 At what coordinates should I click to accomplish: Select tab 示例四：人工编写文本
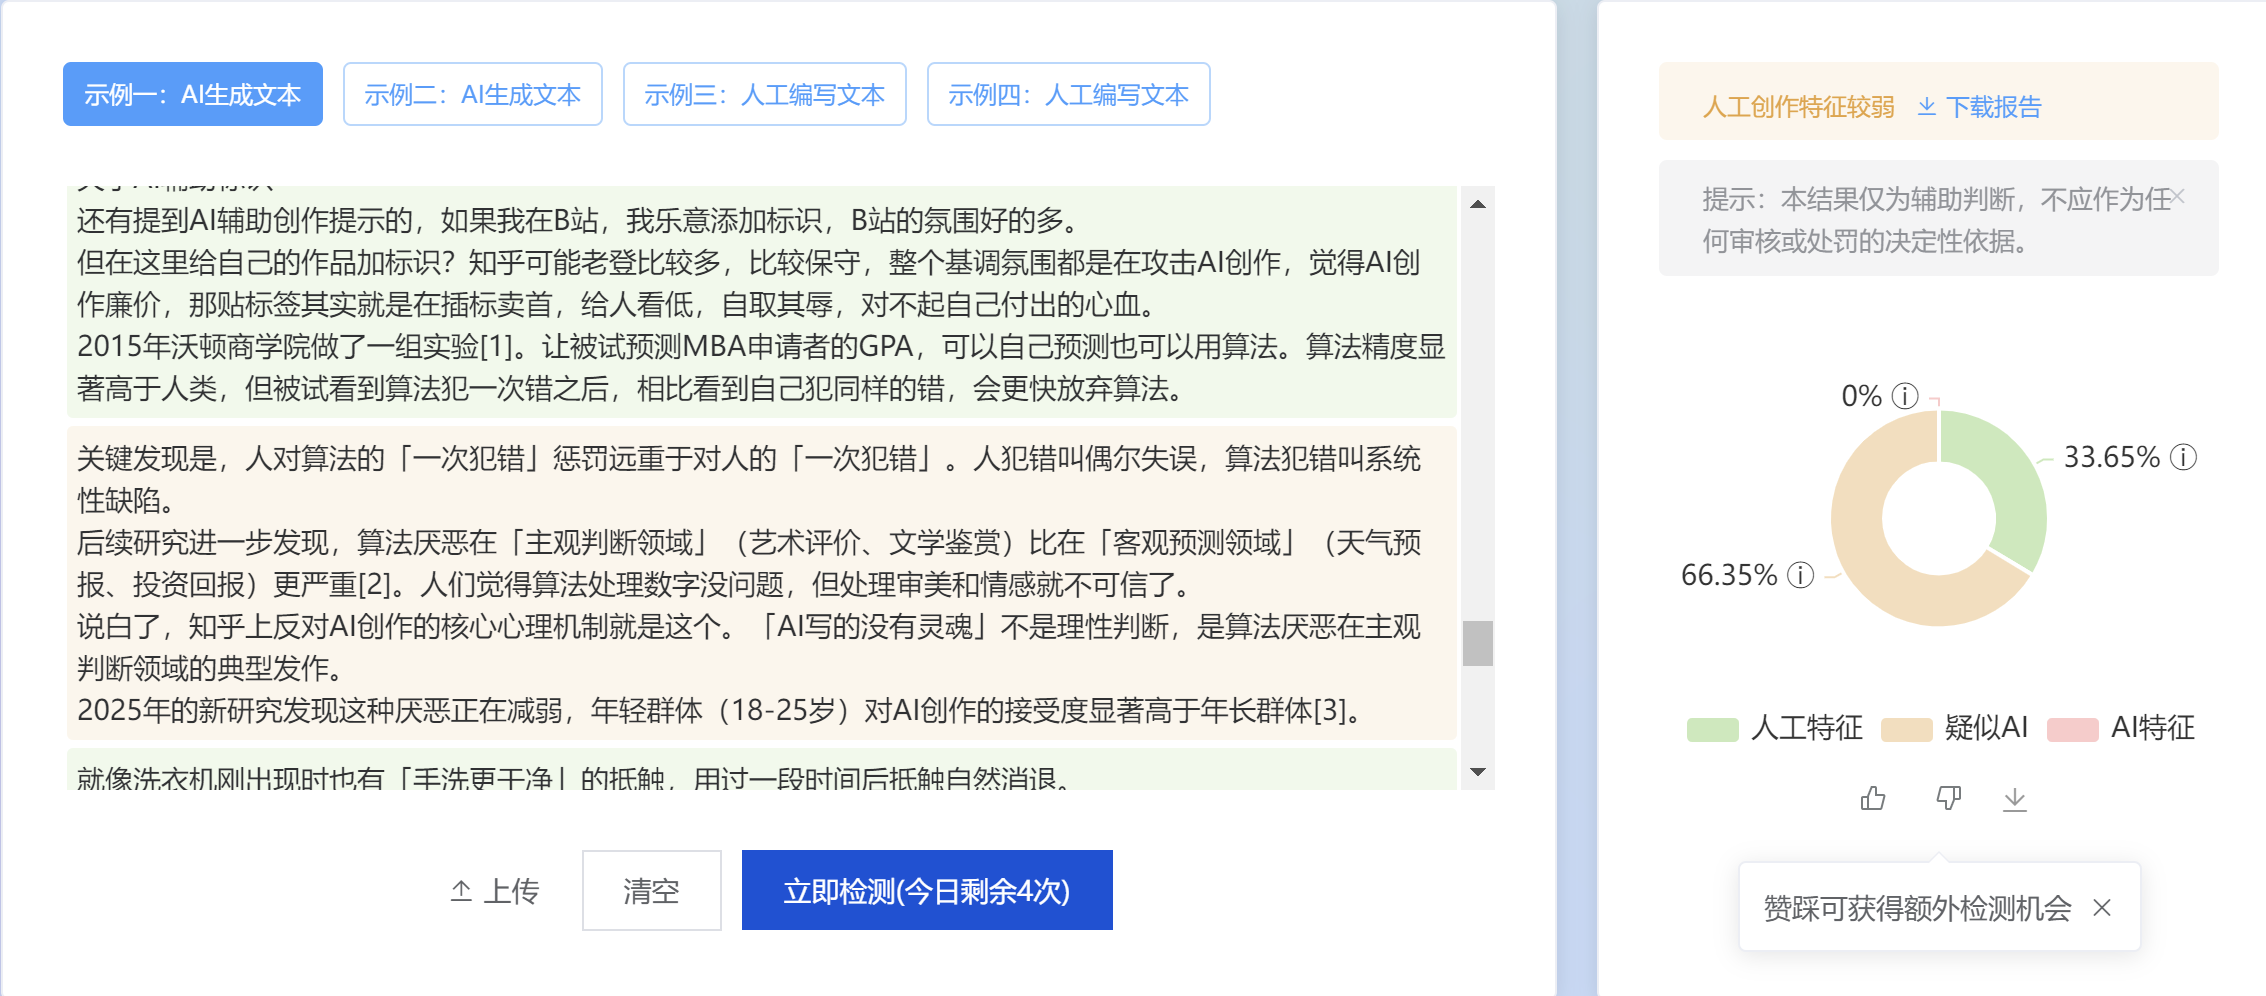(x=1069, y=94)
